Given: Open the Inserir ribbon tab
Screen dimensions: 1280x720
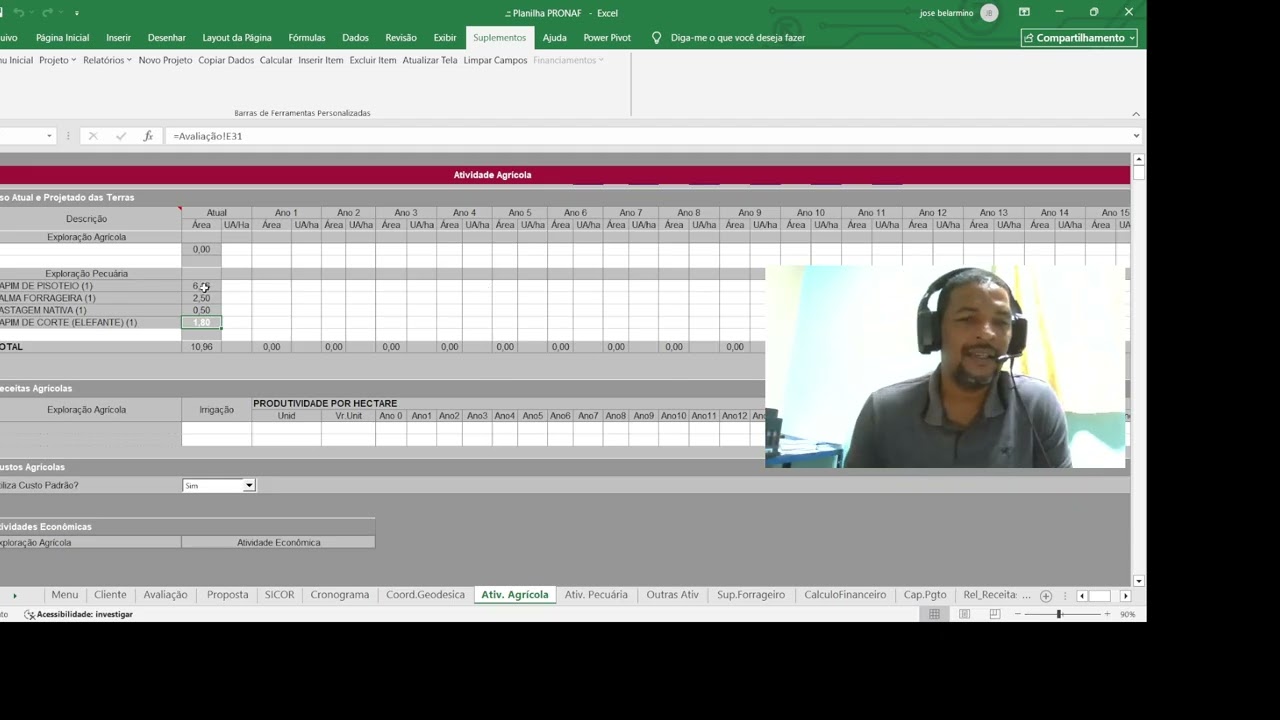Looking at the screenshot, I should (118, 38).
